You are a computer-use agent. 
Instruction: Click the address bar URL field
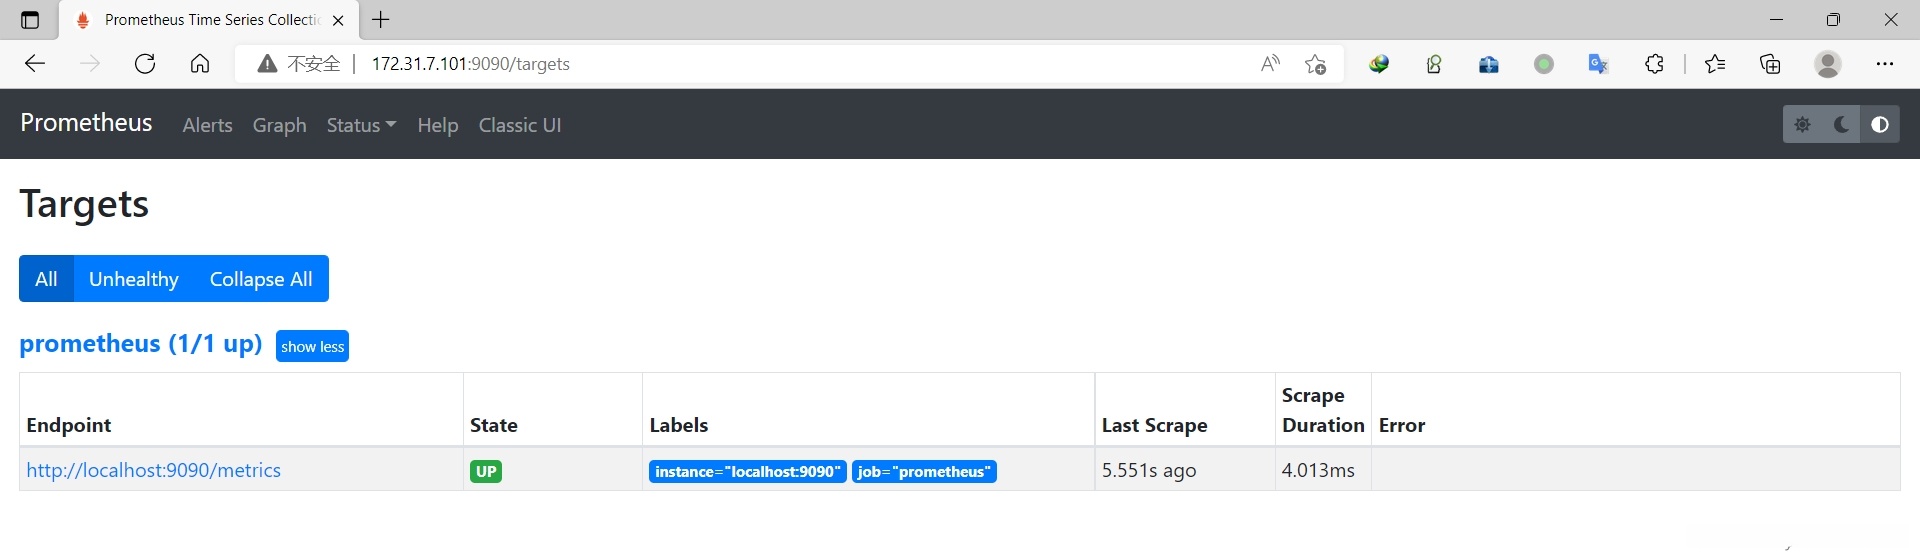[x=700, y=64]
